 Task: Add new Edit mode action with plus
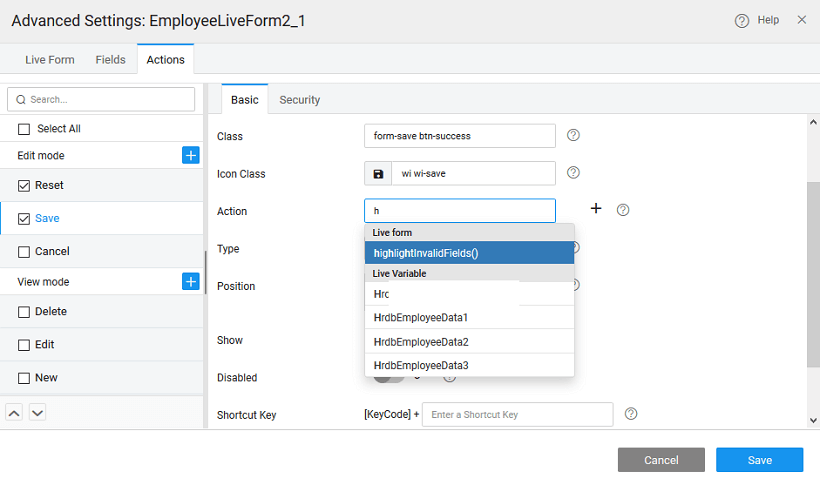(x=191, y=155)
